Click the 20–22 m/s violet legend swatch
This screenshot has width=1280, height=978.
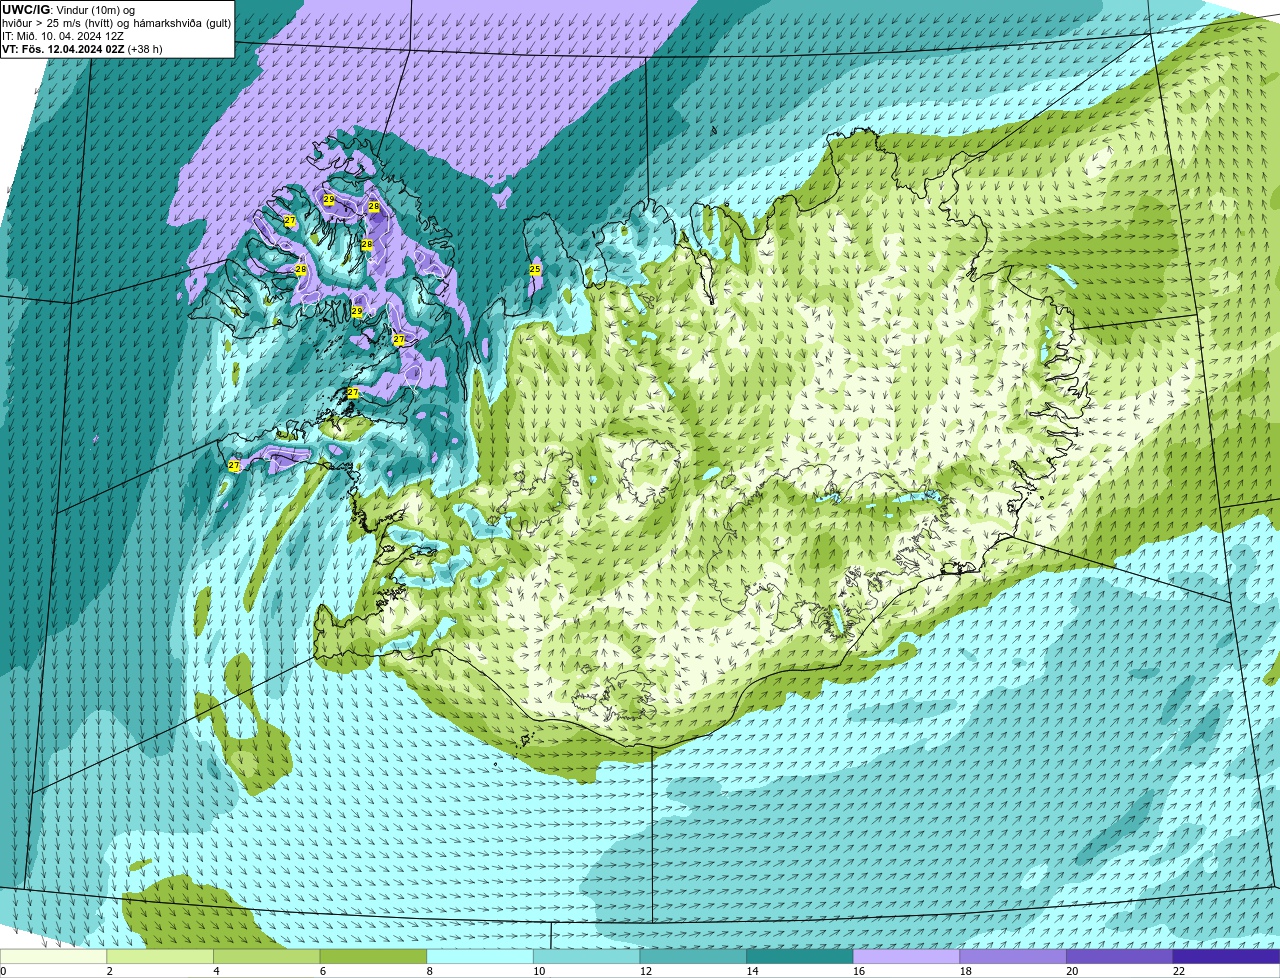click(1120, 956)
